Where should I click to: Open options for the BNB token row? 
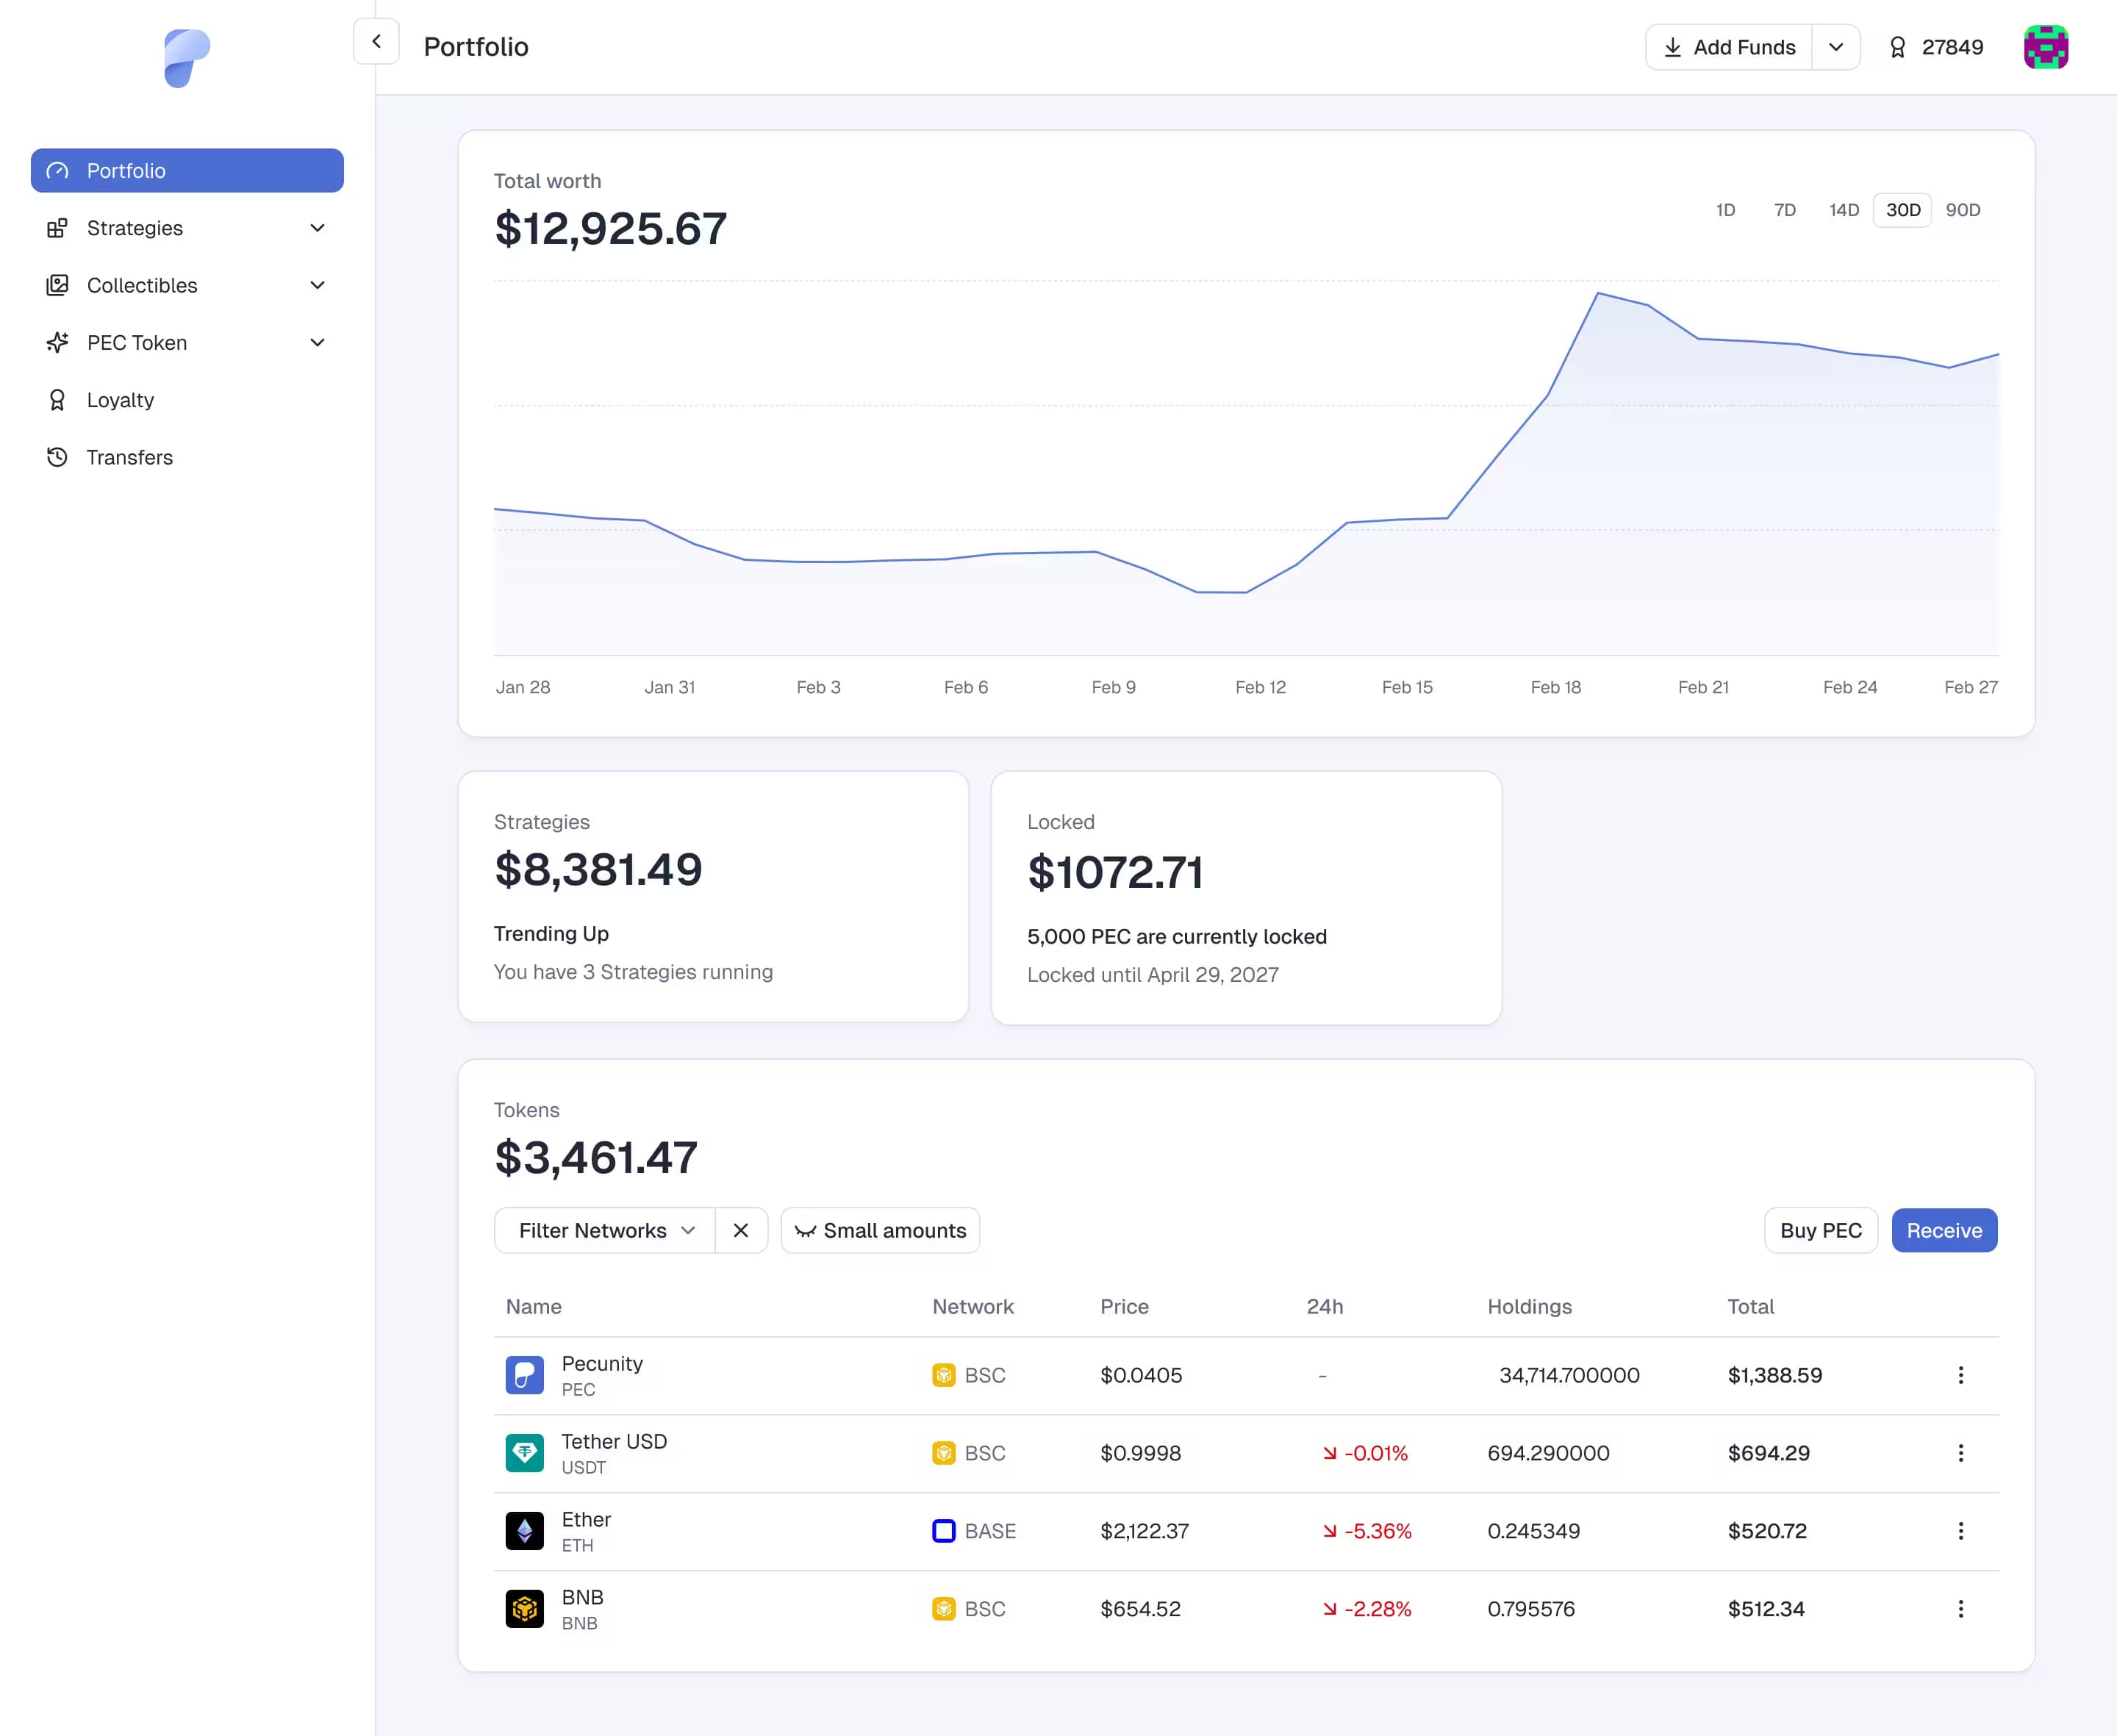tap(1961, 1609)
